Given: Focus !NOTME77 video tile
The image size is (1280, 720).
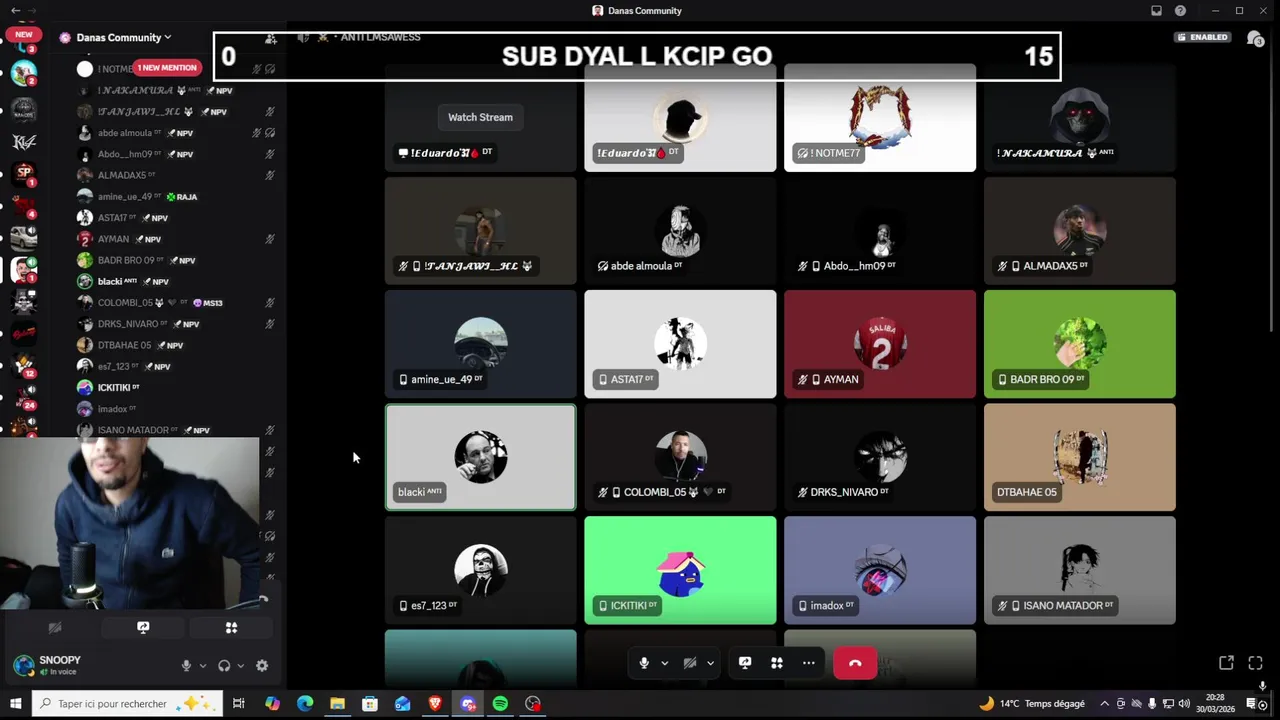Looking at the screenshot, I should tap(880, 118).
